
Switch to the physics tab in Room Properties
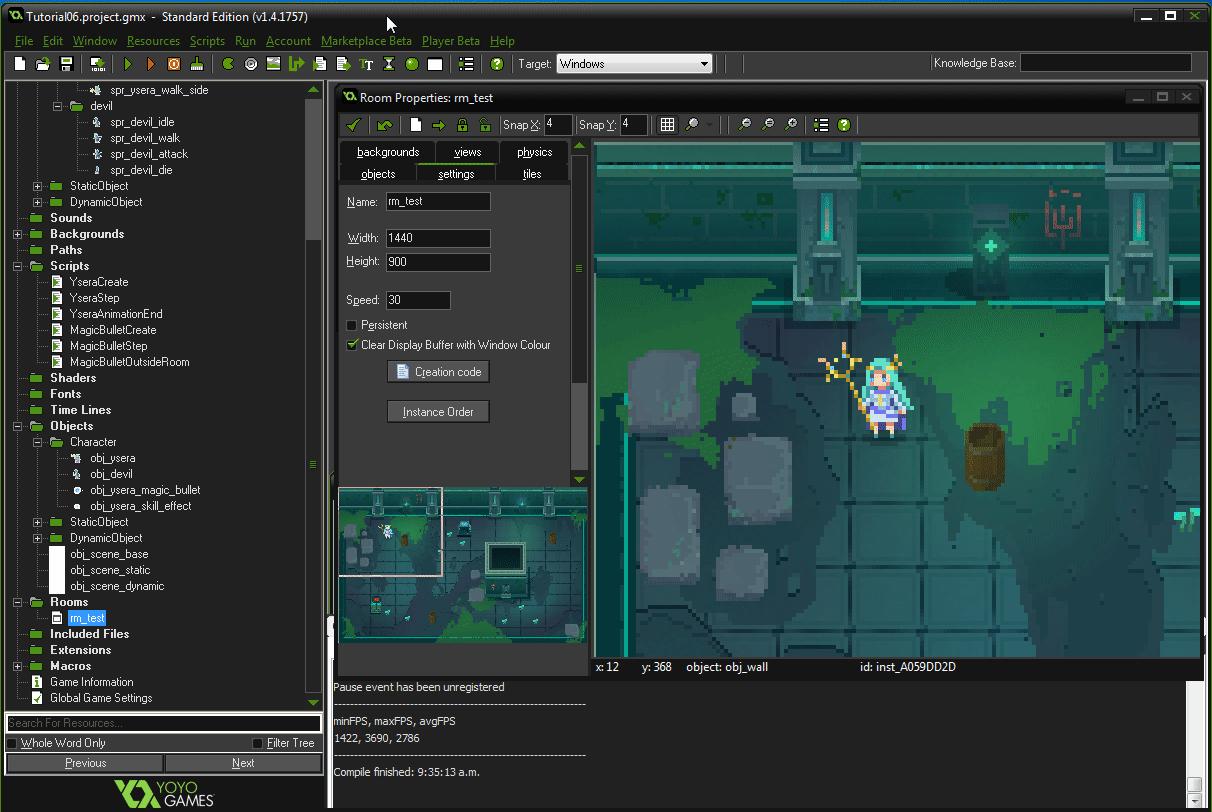[x=533, y=151]
